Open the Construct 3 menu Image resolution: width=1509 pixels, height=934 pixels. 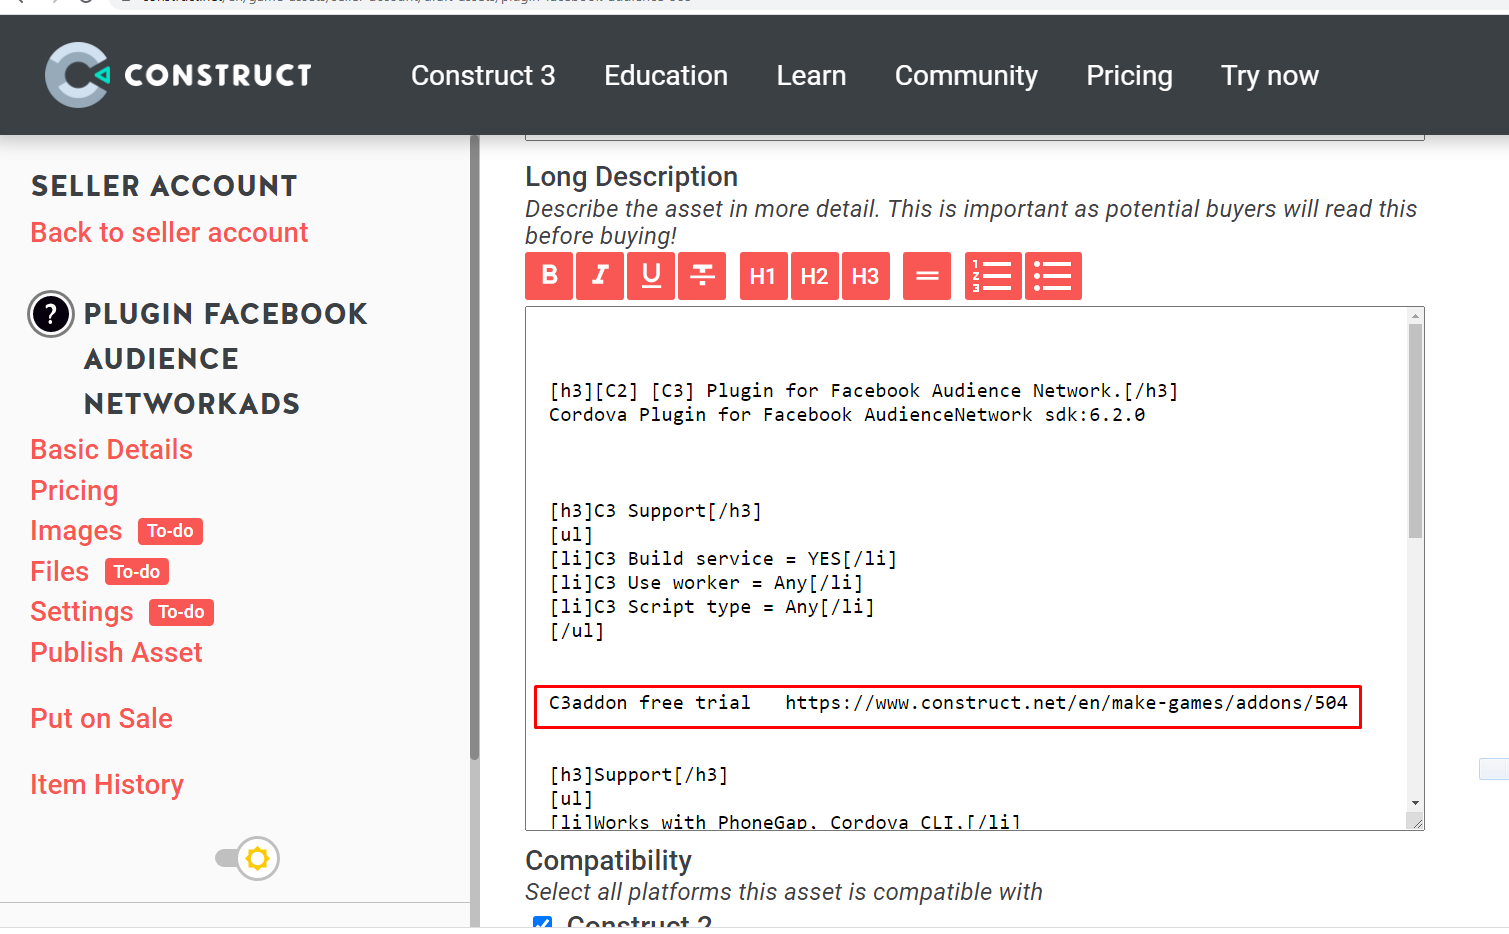click(x=483, y=76)
